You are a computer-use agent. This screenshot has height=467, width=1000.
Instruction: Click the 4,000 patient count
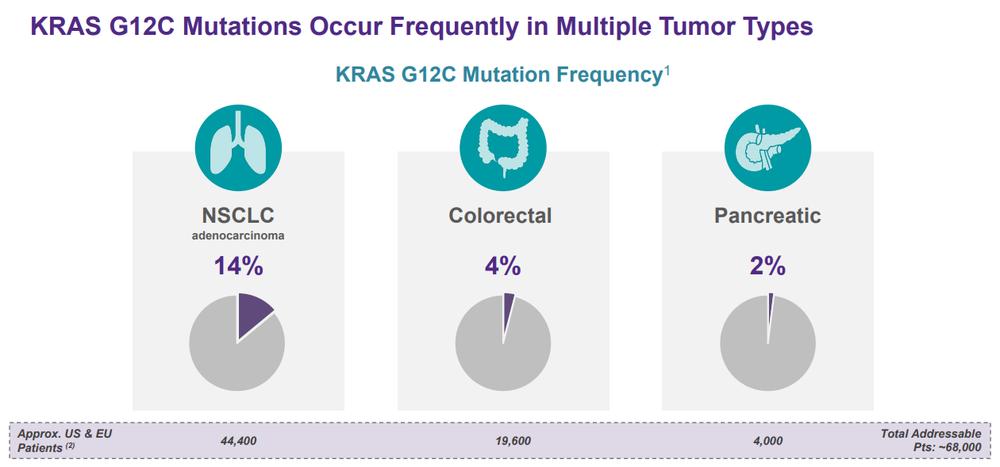point(768,441)
